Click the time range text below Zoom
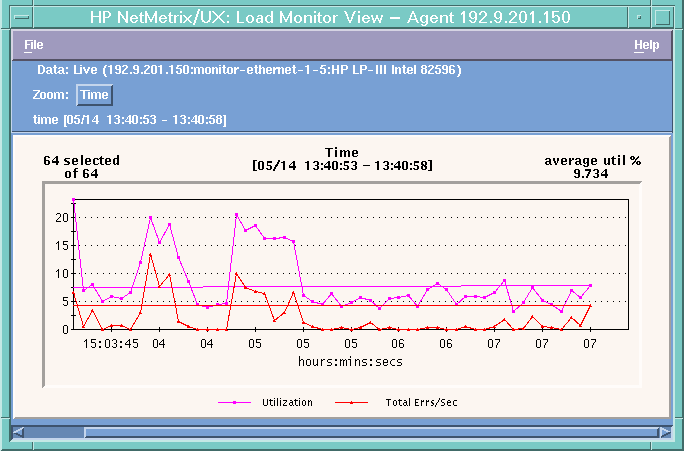The width and height of the screenshot is (684, 451). [130, 120]
